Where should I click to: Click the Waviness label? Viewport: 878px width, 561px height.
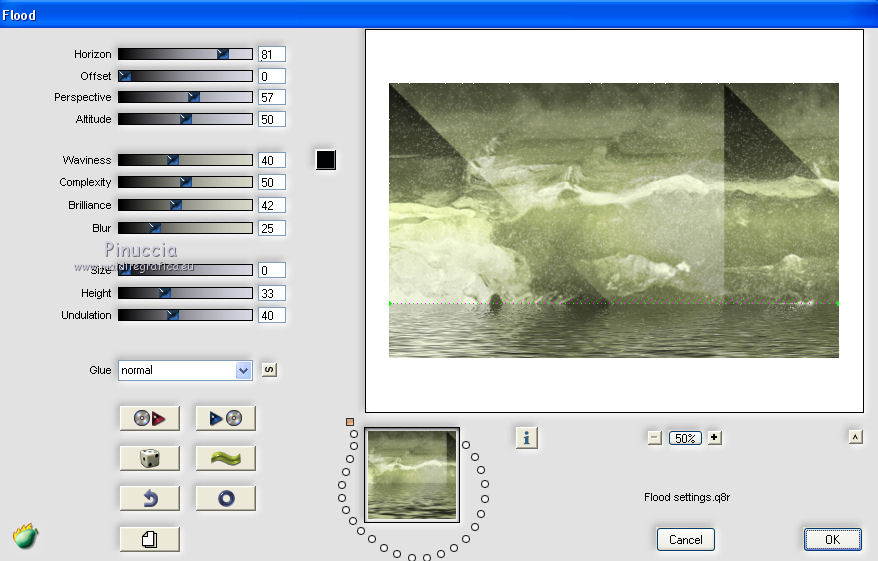(87, 160)
